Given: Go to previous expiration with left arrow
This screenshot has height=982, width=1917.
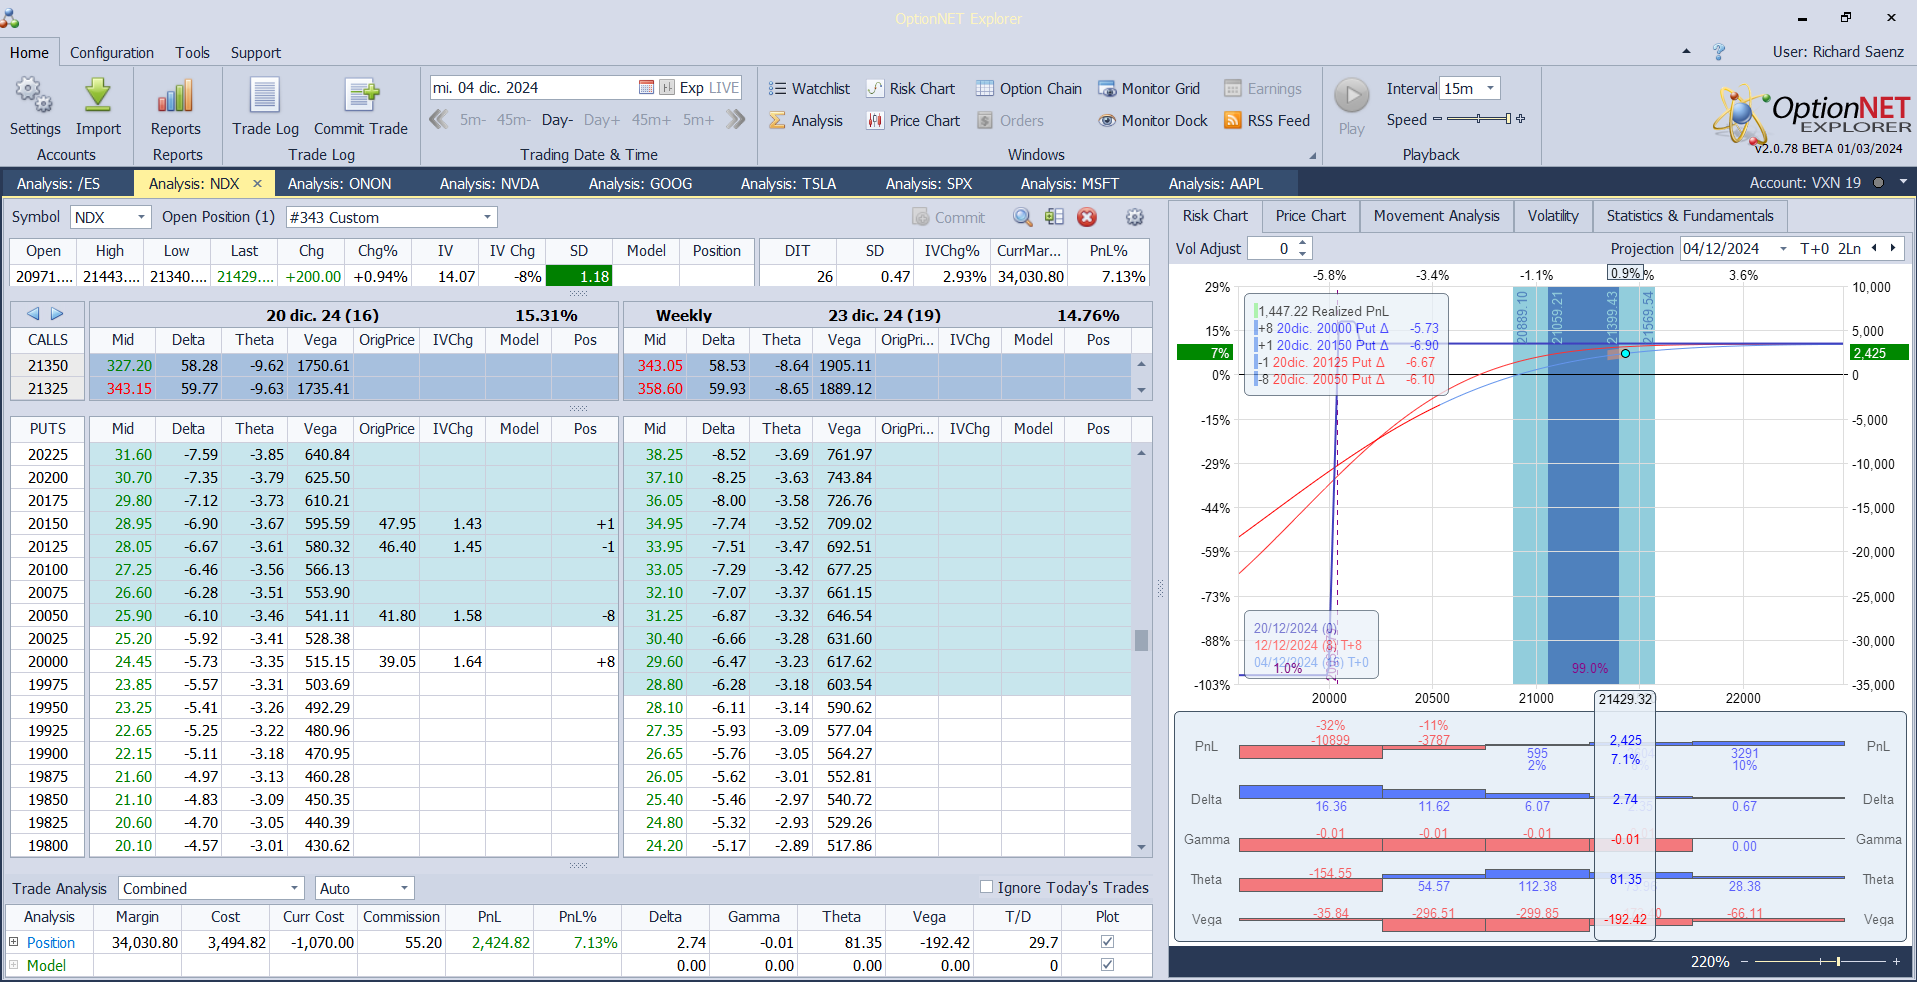Looking at the screenshot, I should [x=33, y=314].
